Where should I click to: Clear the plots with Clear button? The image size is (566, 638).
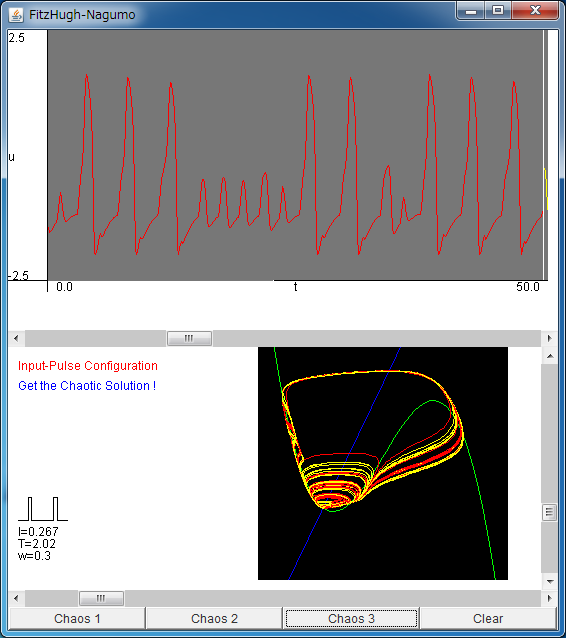pos(488,618)
